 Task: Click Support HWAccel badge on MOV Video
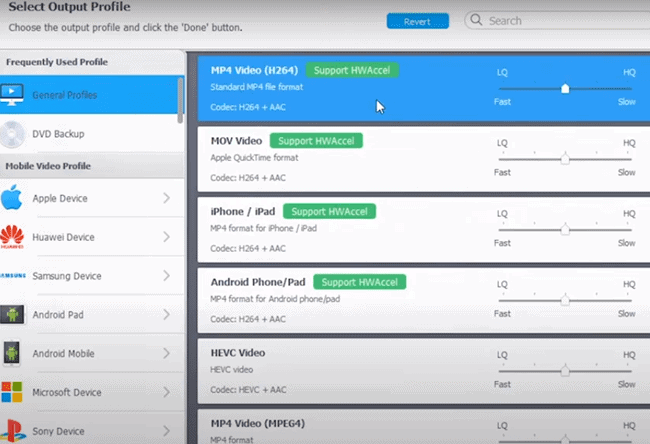point(316,141)
